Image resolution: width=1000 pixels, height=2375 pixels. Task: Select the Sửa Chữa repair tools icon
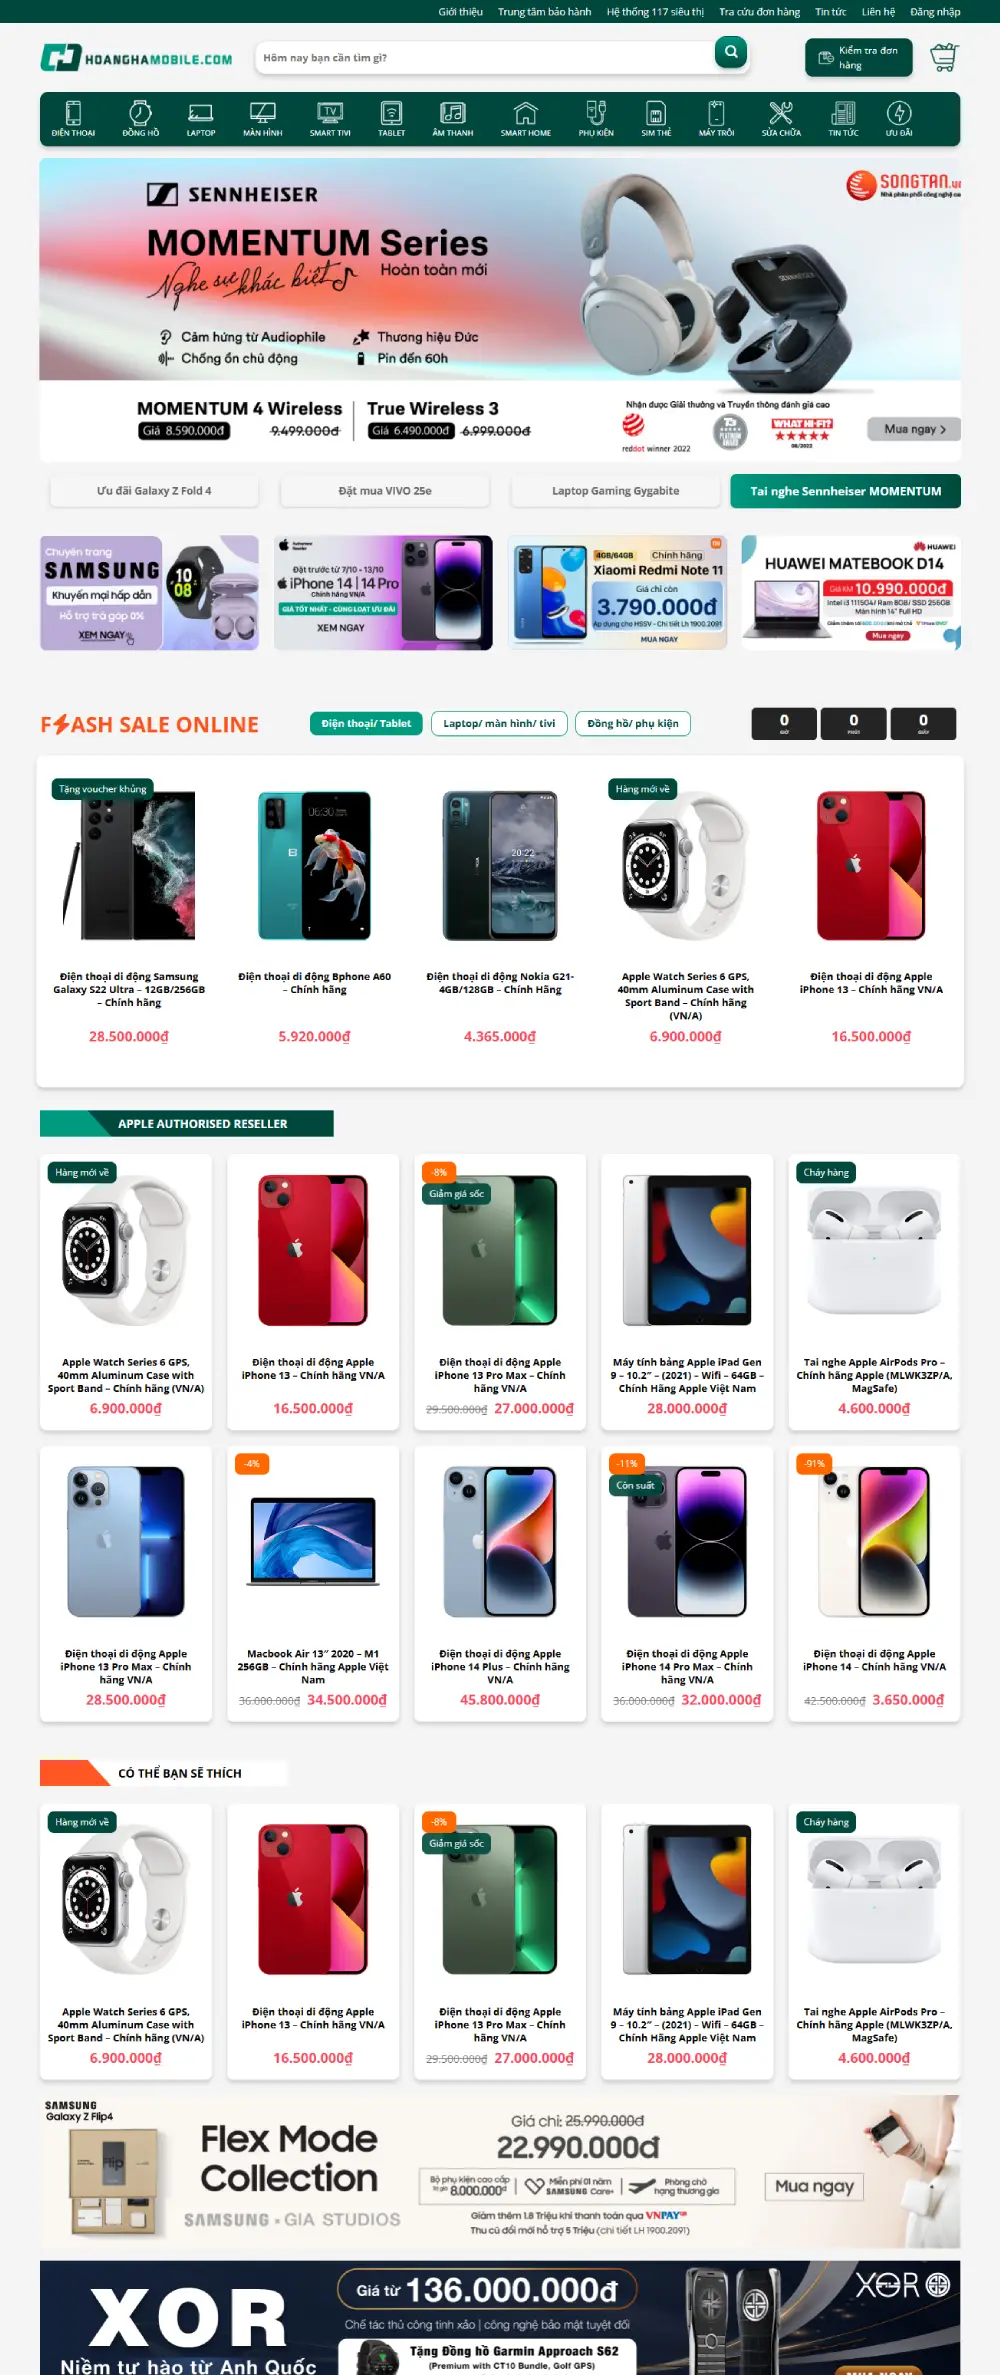(781, 119)
